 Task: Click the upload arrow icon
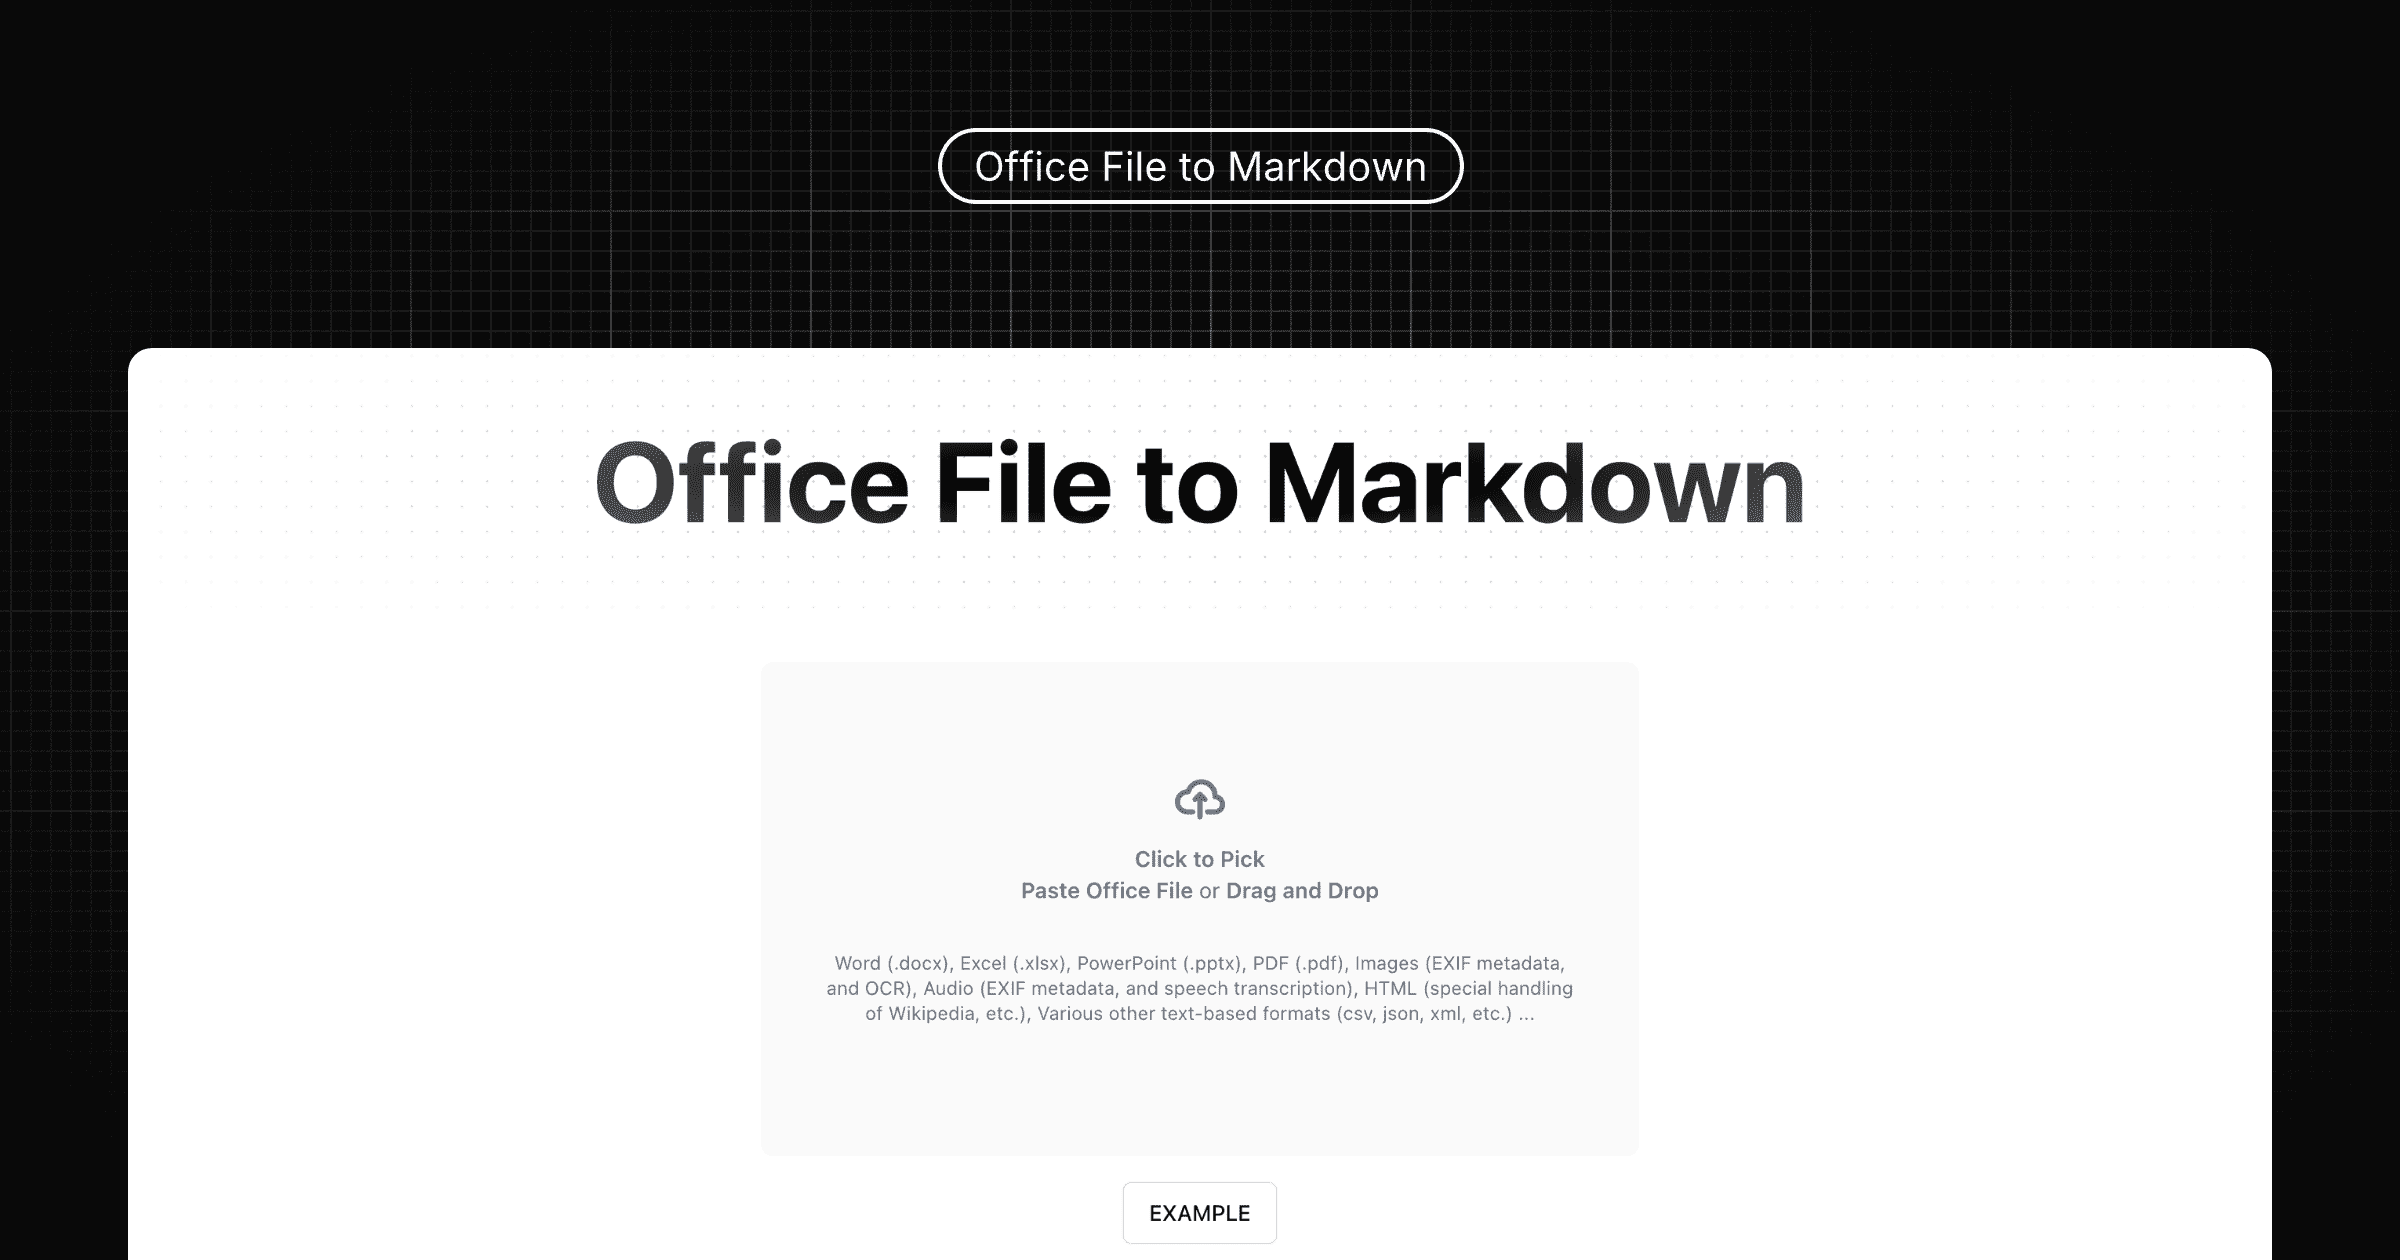click(1198, 798)
